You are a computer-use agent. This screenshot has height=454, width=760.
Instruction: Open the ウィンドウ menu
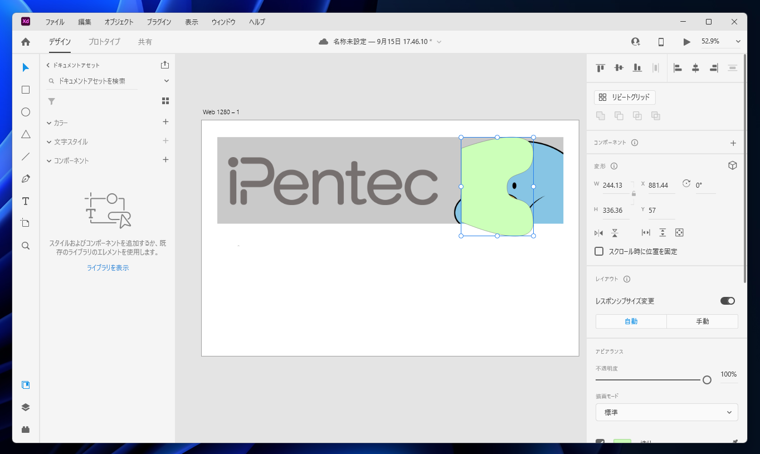[223, 22]
